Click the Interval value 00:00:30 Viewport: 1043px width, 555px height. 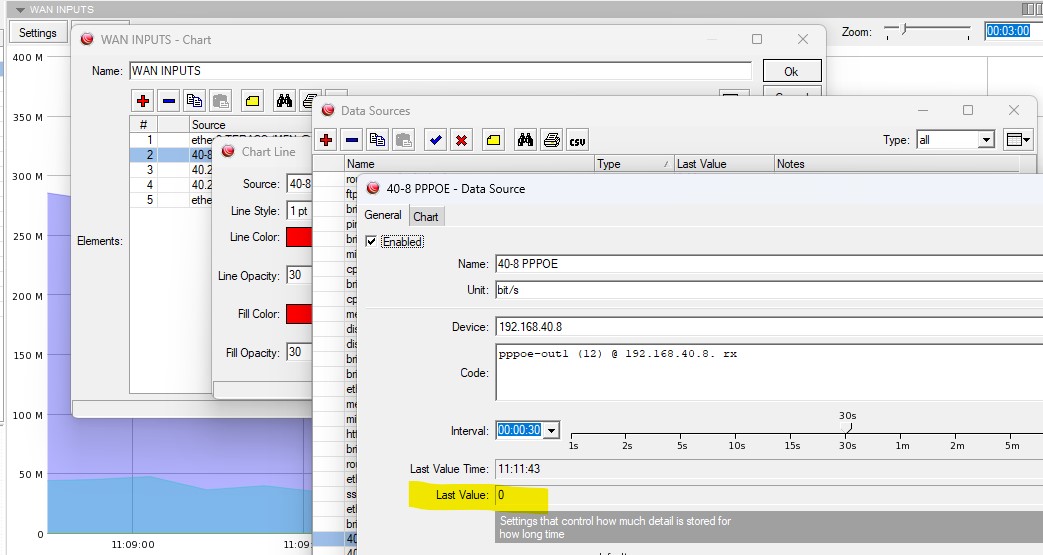click(x=520, y=430)
